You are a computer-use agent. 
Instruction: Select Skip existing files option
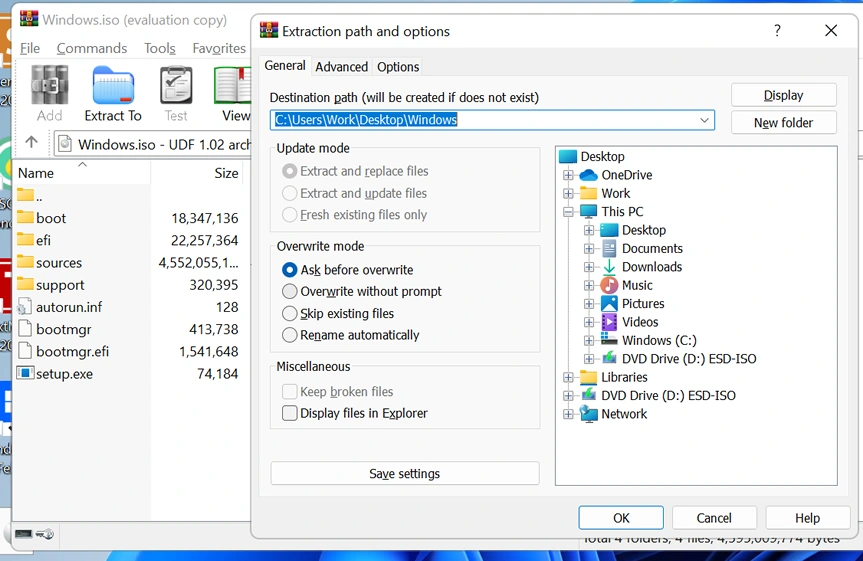[x=290, y=313]
